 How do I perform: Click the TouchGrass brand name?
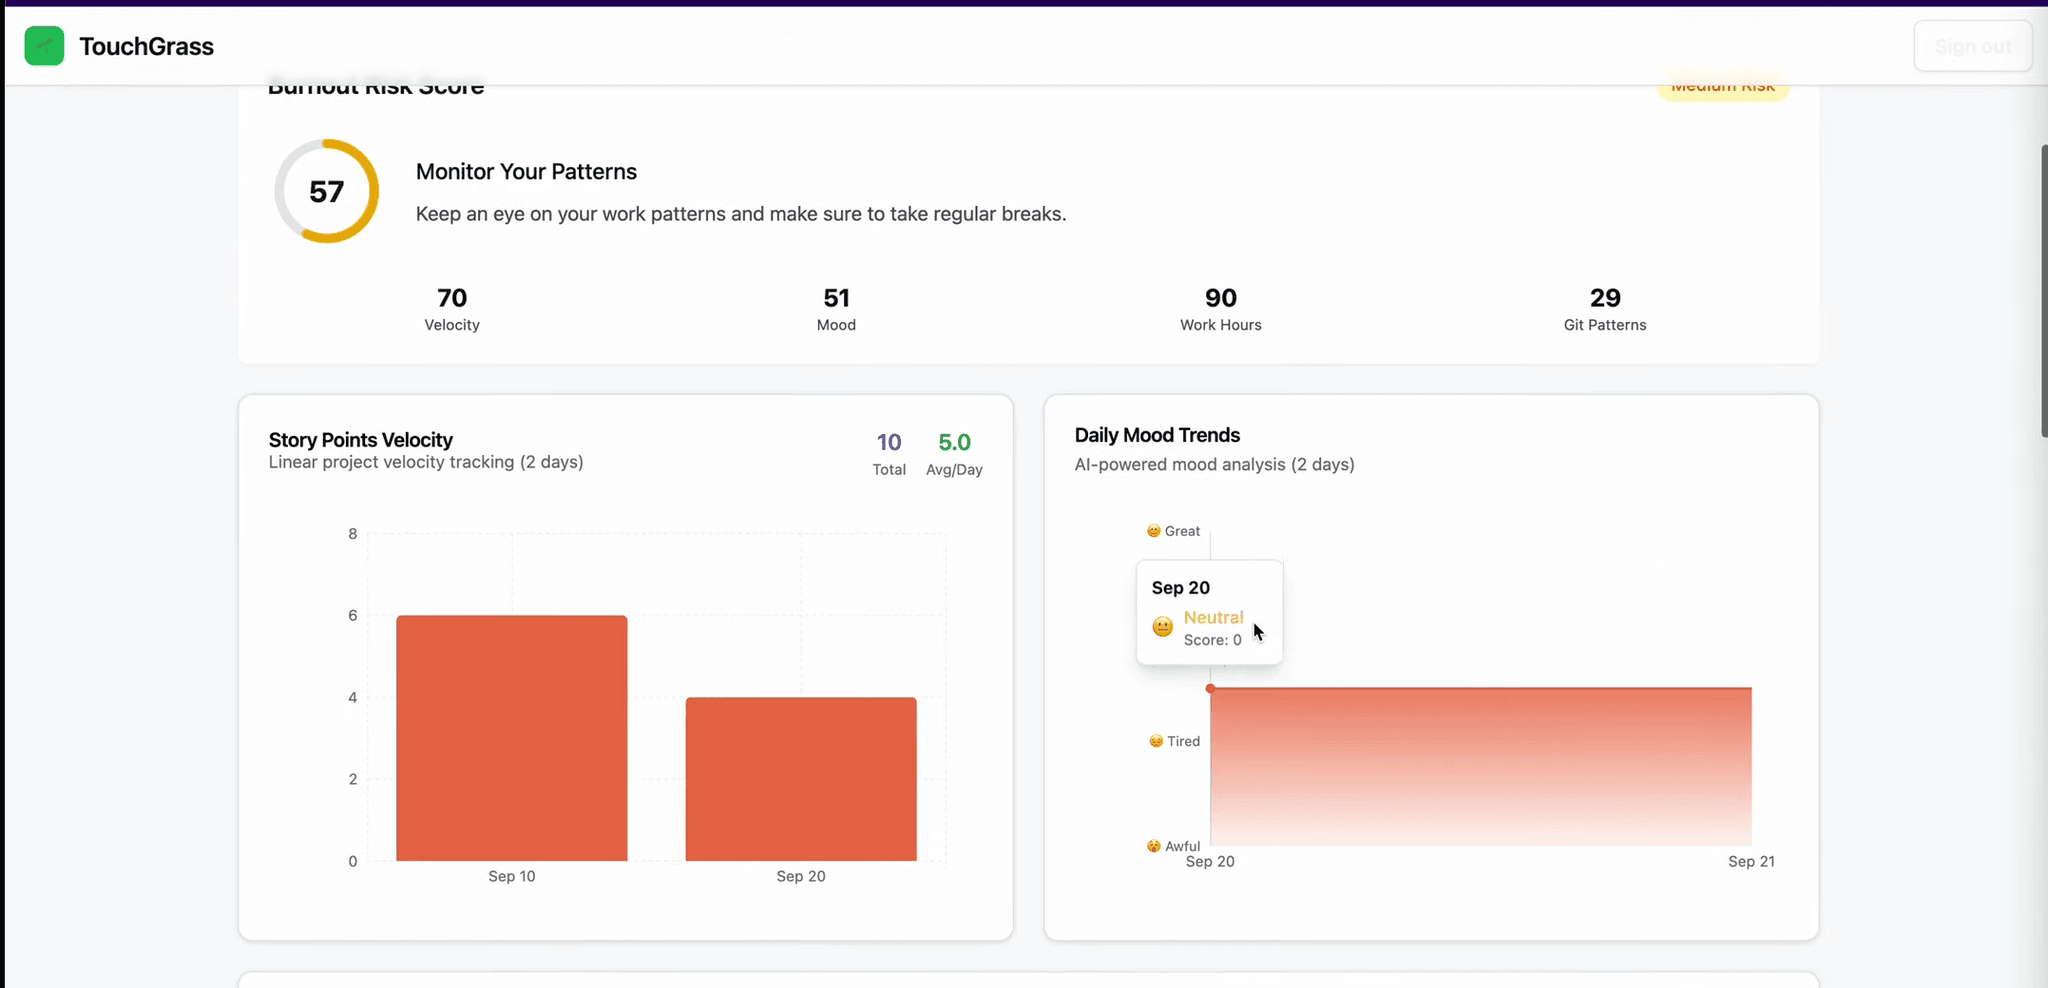146,47
